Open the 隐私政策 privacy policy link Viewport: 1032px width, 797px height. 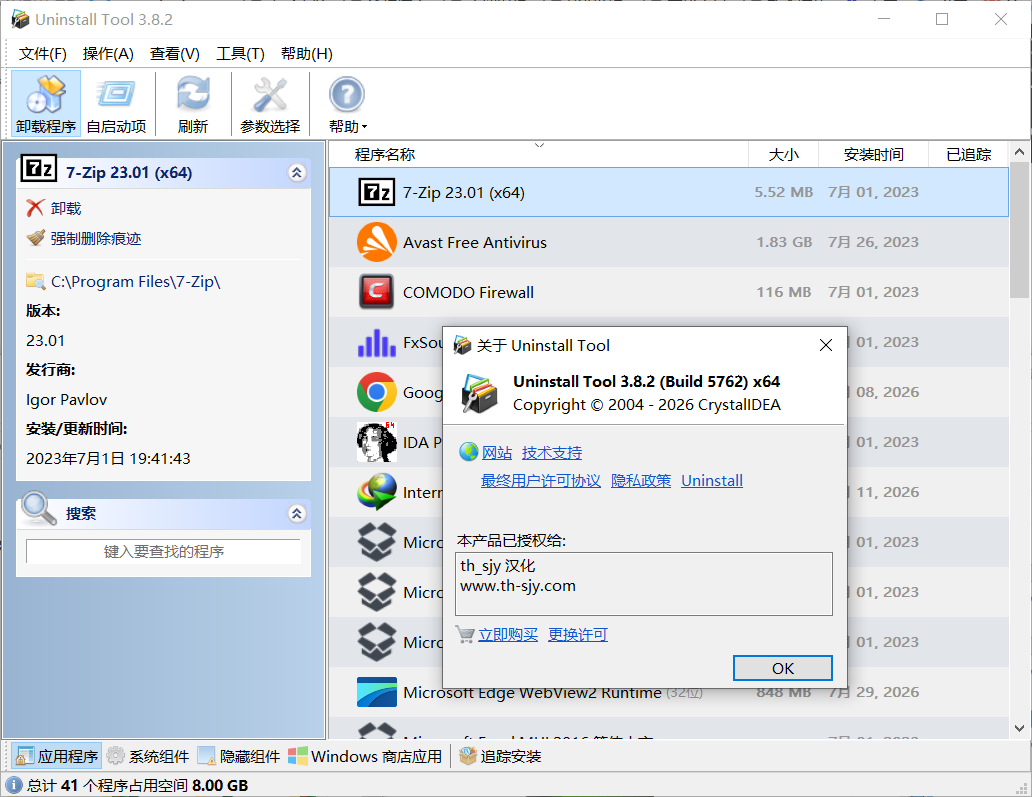point(641,481)
